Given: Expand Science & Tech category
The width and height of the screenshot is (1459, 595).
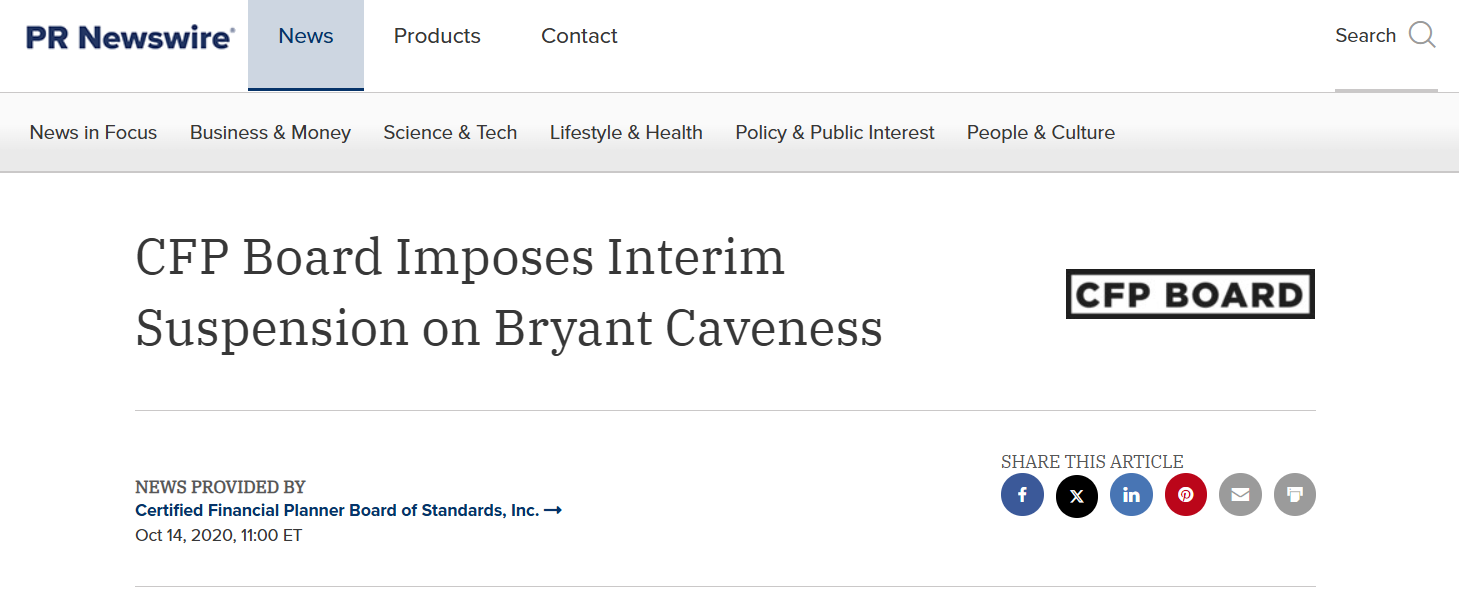Looking at the screenshot, I should [450, 133].
